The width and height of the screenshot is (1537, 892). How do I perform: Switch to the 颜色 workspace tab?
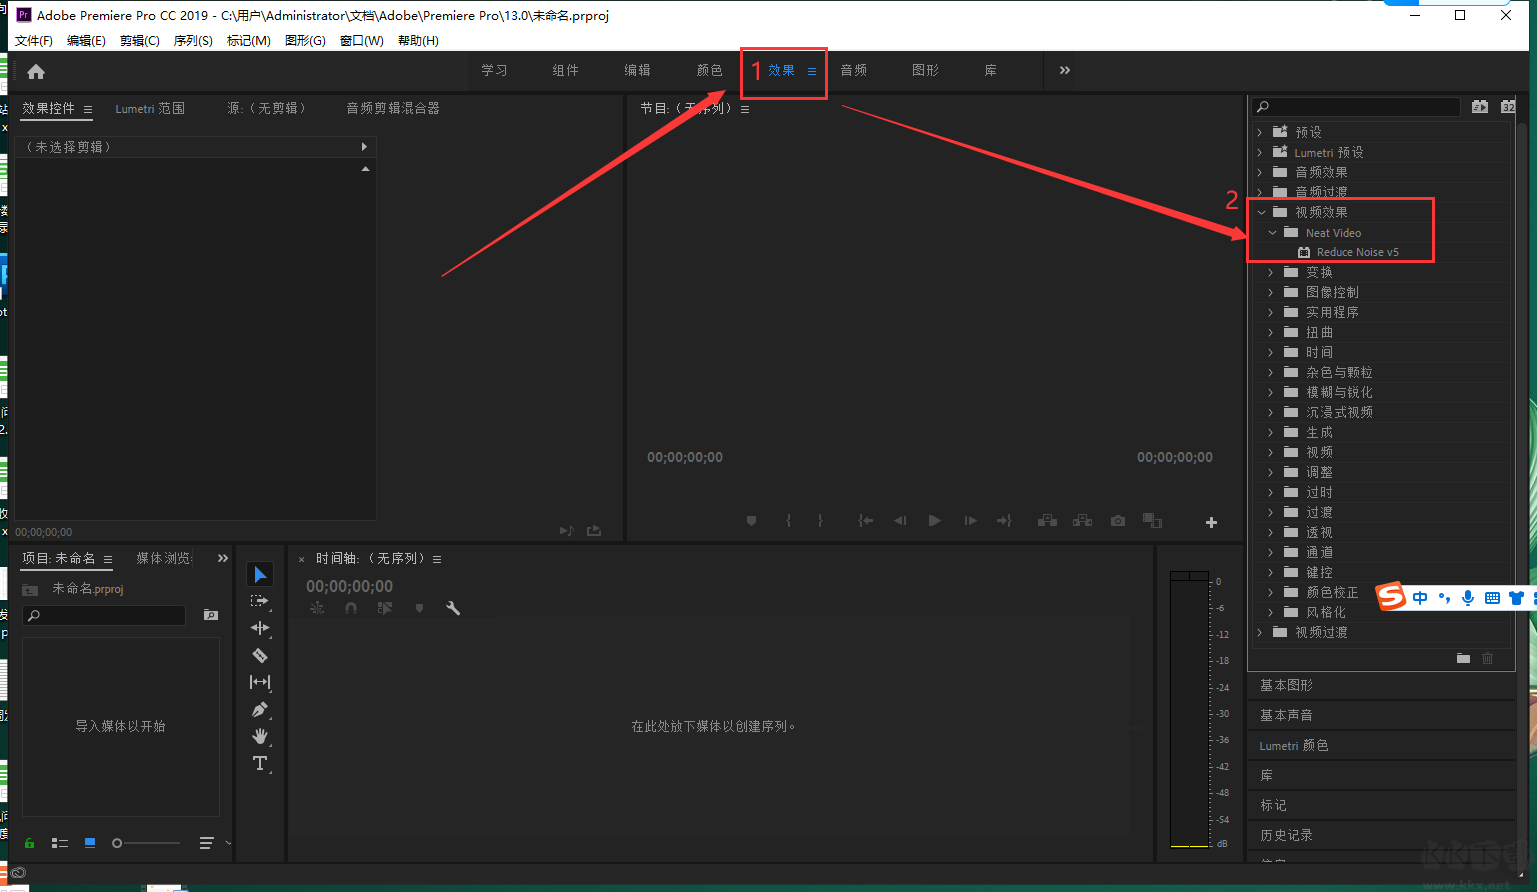point(709,70)
